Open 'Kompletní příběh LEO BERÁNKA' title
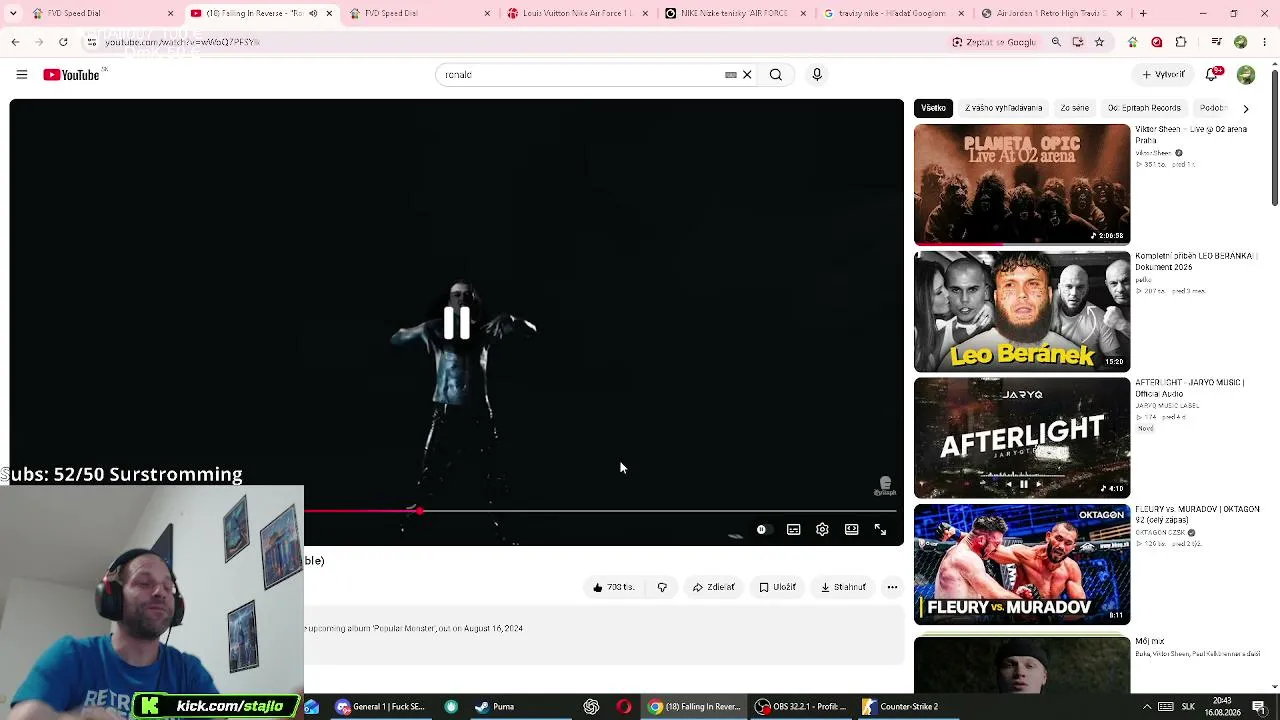The height and width of the screenshot is (720, 1280). [x=1194, y=262]
